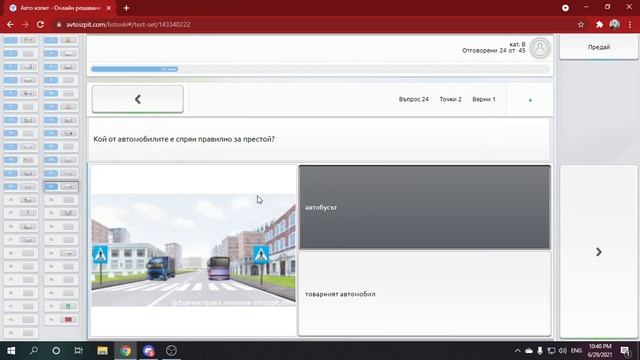Open volume control in system tray
The width and height of the screenshot is (640, 360).
pos(562,351)
